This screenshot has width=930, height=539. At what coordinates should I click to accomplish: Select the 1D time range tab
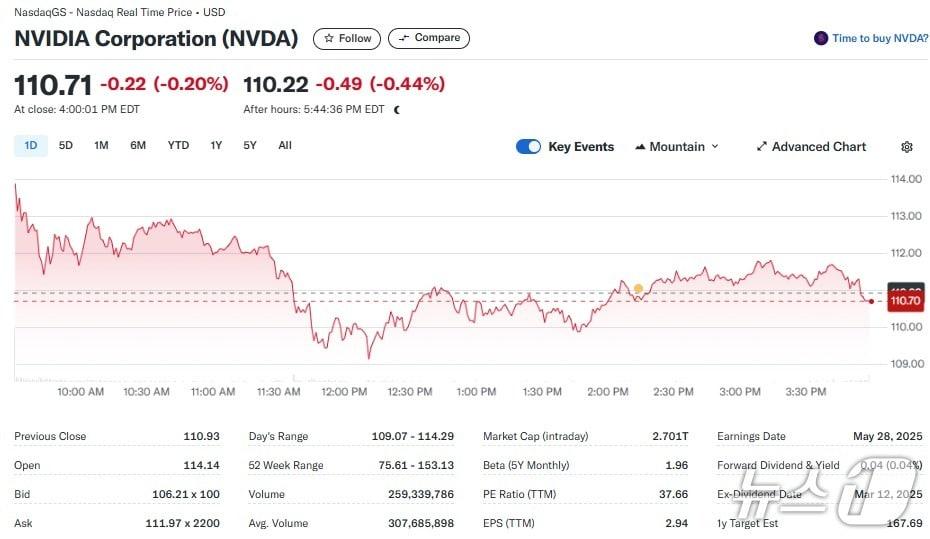[31, 146]
